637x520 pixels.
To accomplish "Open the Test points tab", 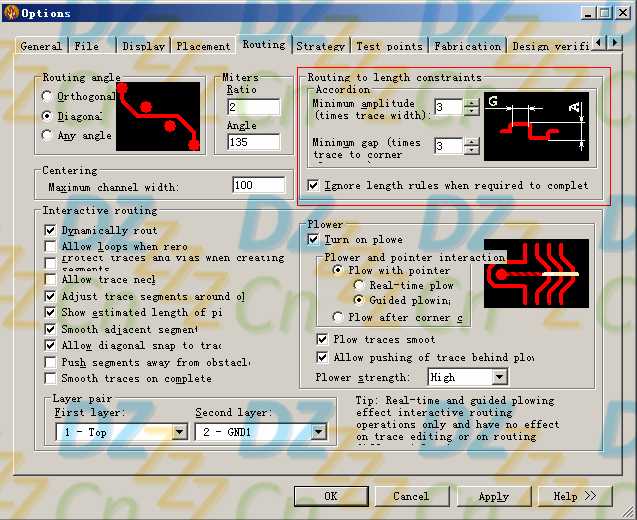I will pos(390,46).
